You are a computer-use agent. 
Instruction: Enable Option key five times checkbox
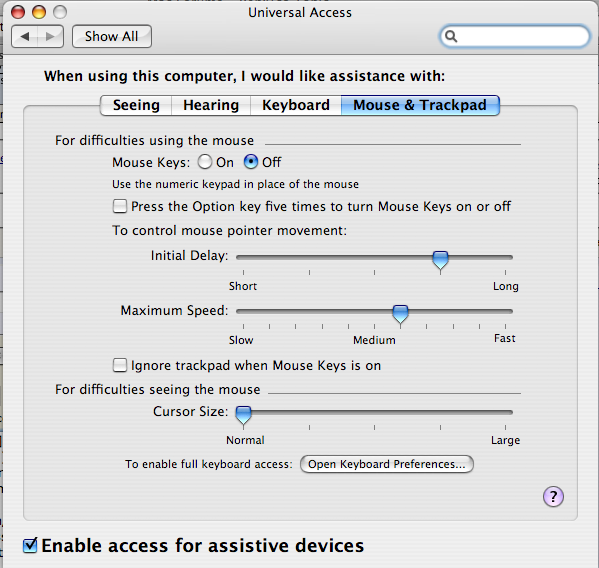pos(120,206)
